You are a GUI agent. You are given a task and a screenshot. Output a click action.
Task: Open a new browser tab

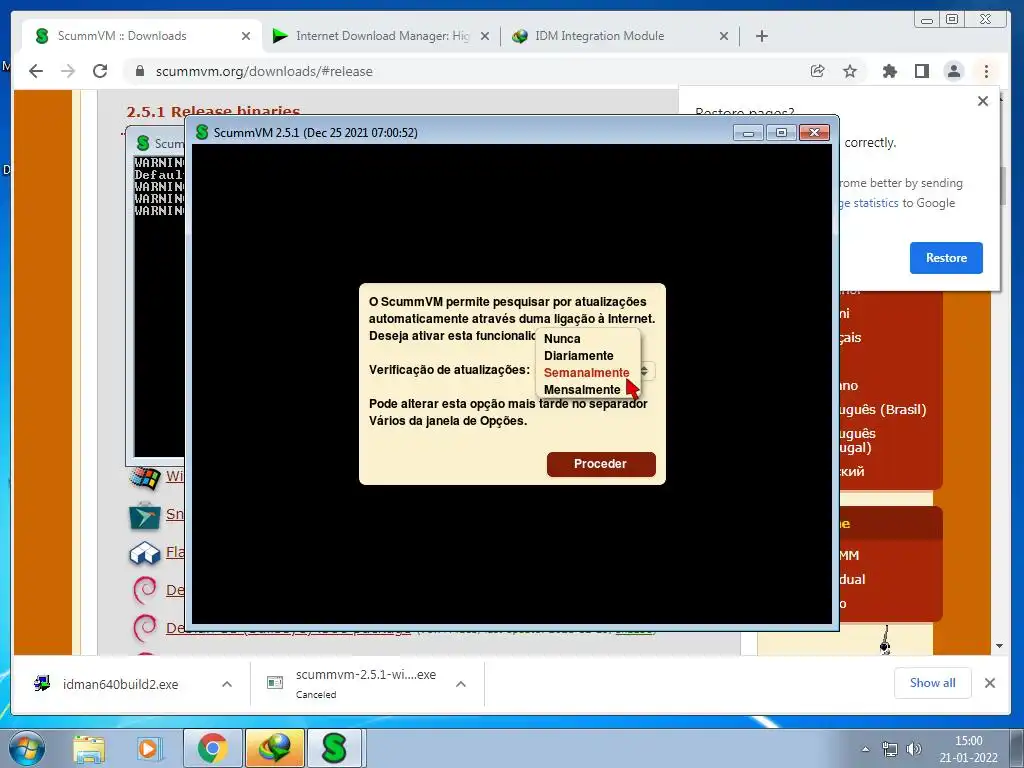(761, 36)
